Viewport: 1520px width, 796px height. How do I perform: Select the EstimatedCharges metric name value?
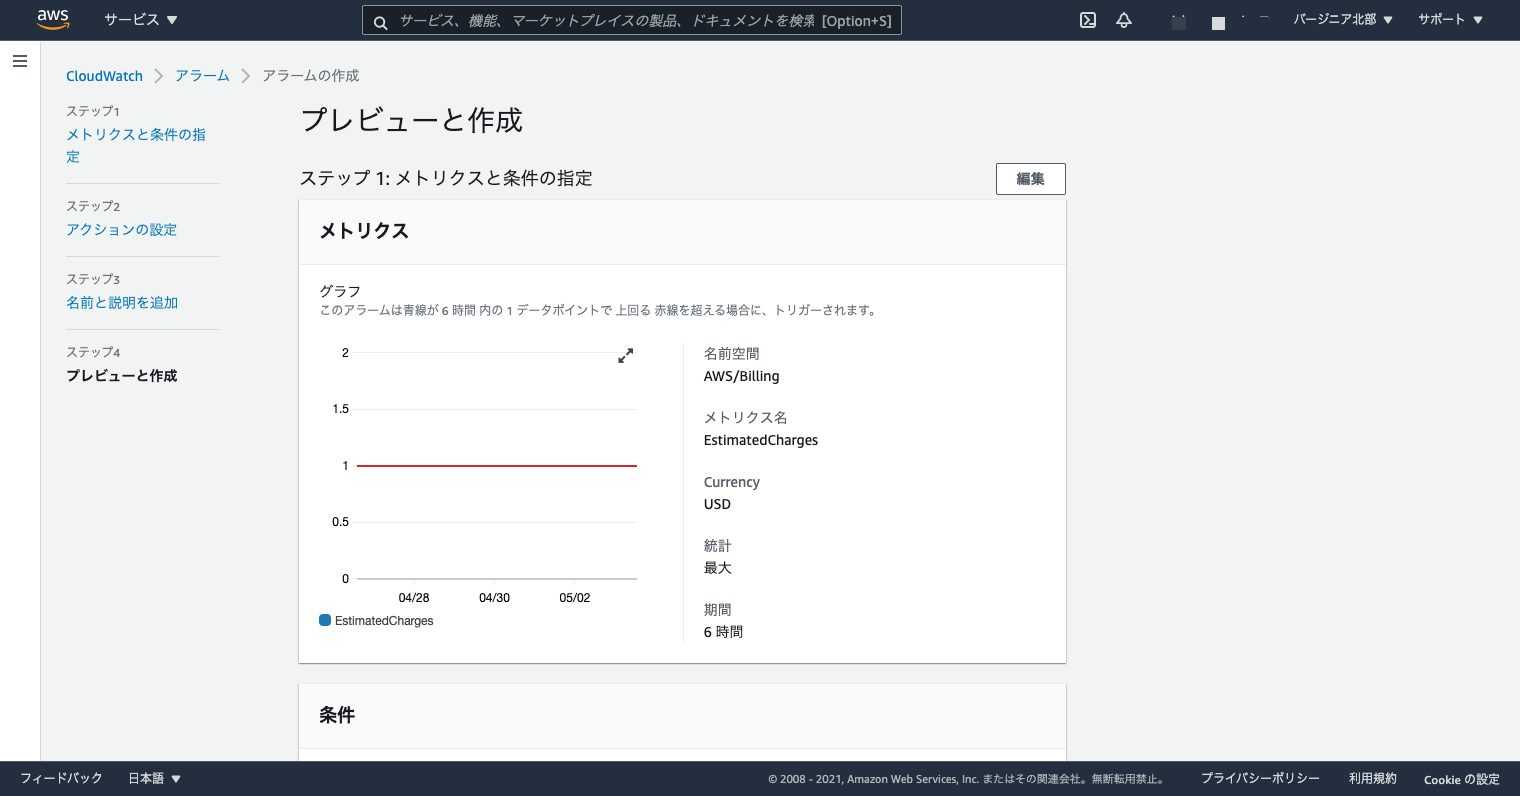[761, 441]
